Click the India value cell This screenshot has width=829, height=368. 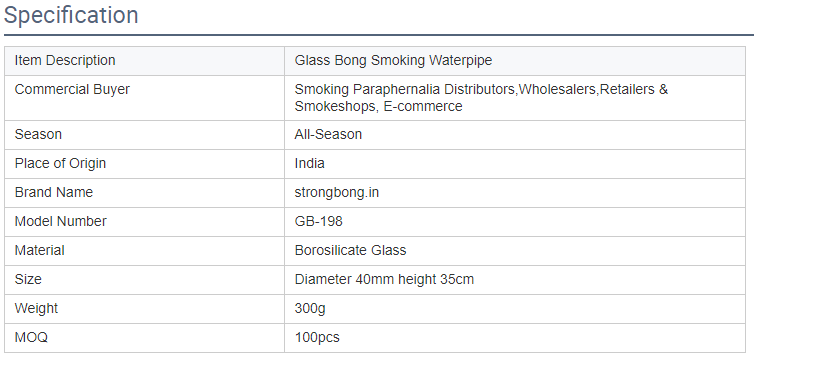click(514, 164)
